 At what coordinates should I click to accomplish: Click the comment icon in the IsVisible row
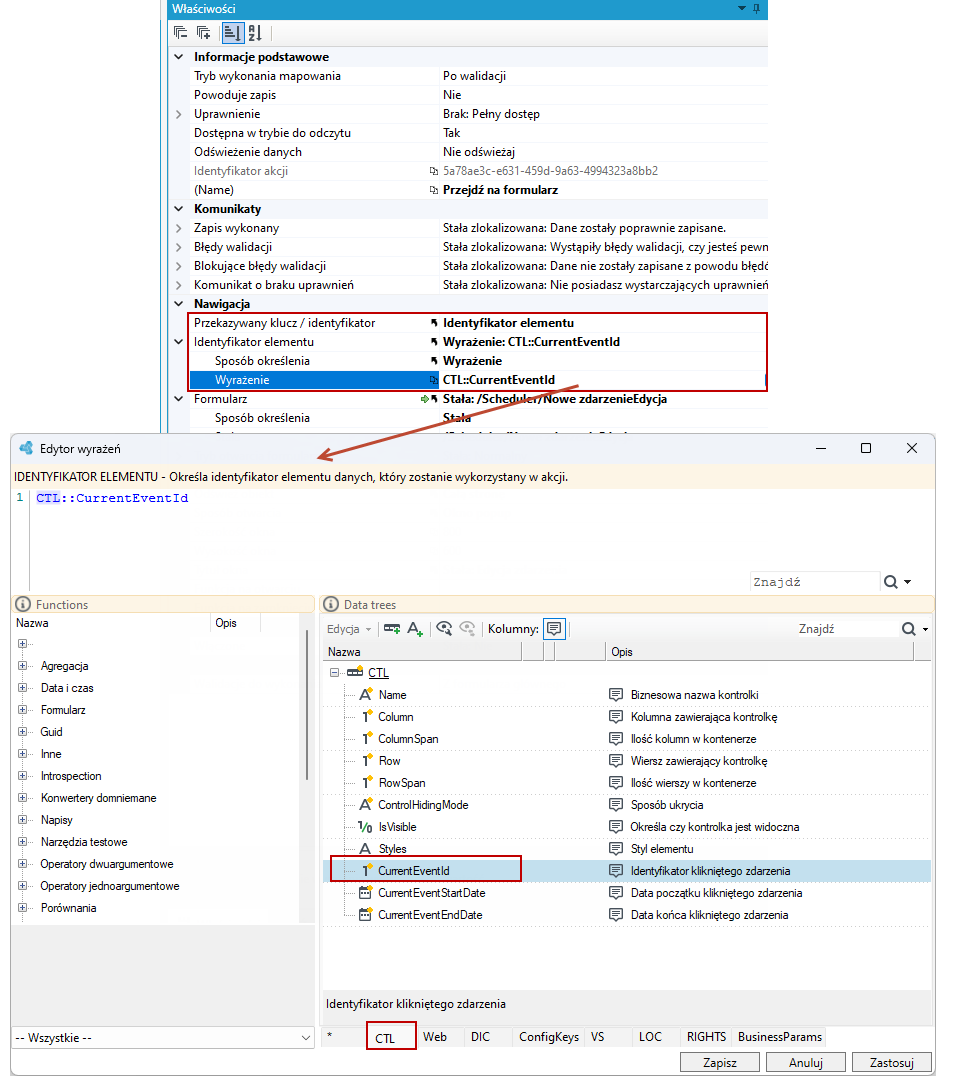pos(616,827)
